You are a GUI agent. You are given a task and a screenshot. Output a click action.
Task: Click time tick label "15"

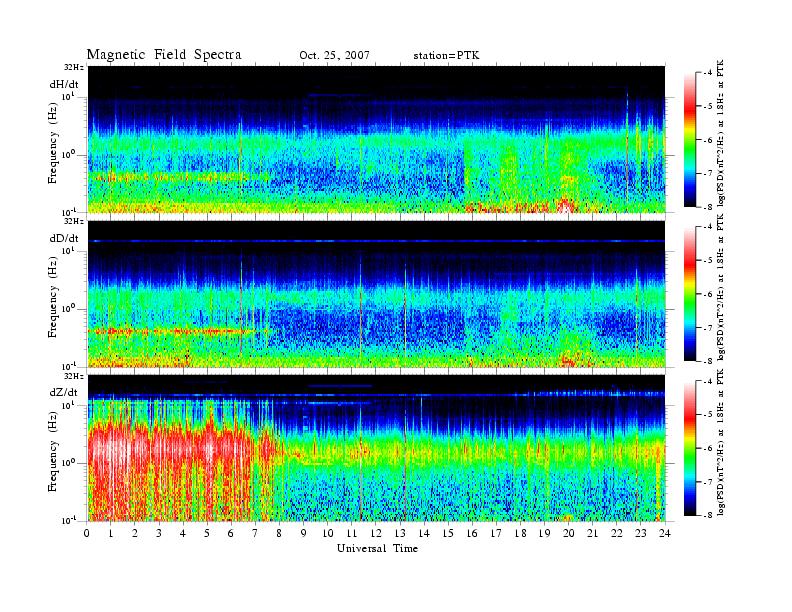[x=448, y=533]
